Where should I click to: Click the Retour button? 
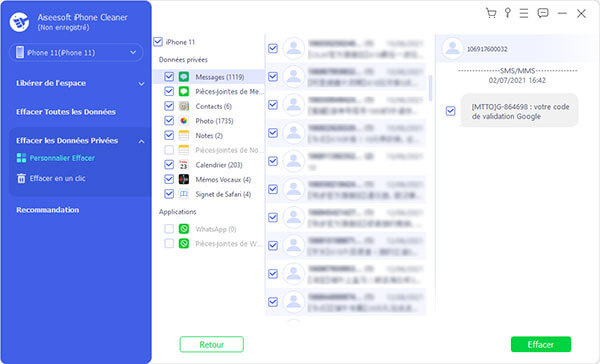(x=212, y=344)
